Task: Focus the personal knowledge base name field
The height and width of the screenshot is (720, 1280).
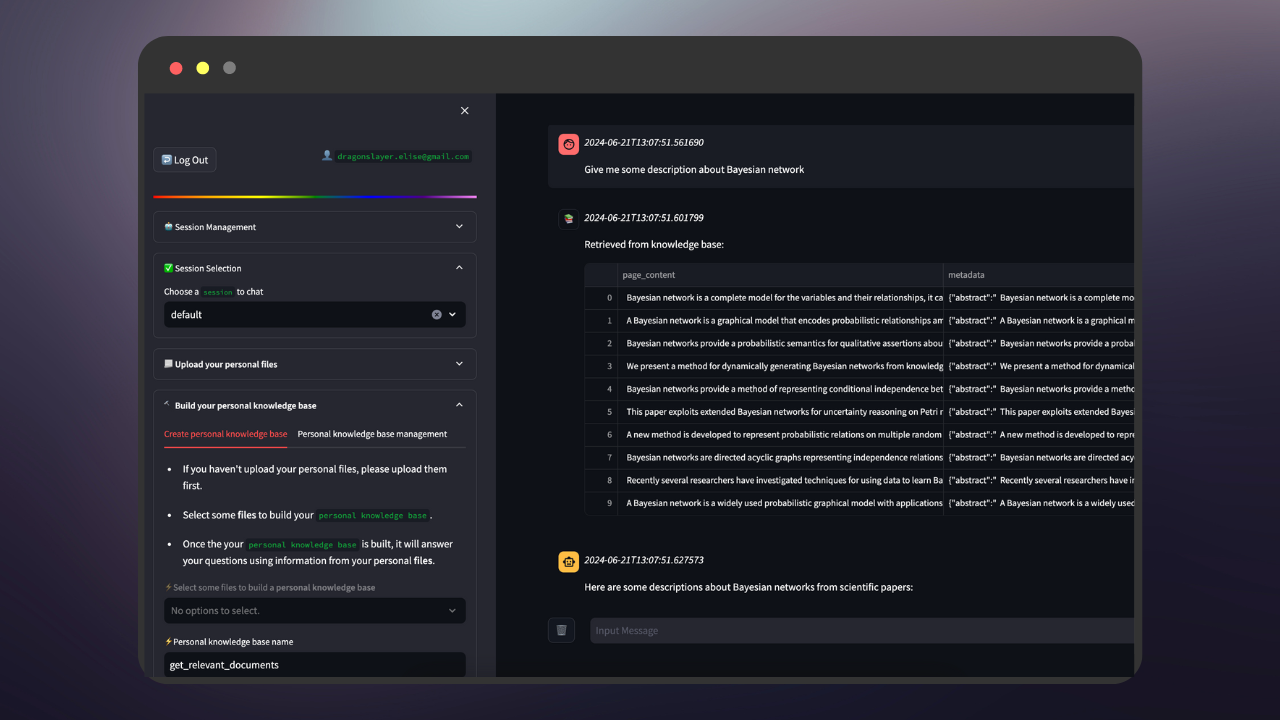Action: pyautogui.click(x=314, y=665)
